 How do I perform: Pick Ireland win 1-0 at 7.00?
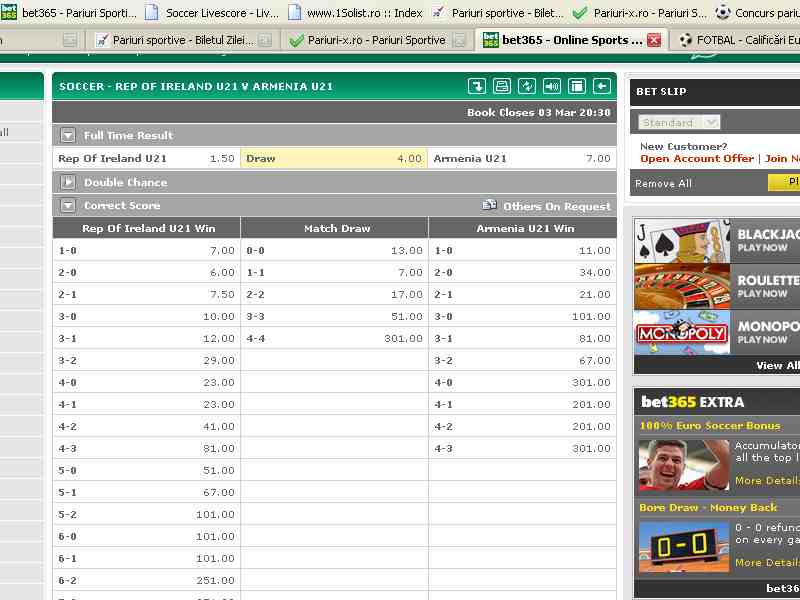146,251
